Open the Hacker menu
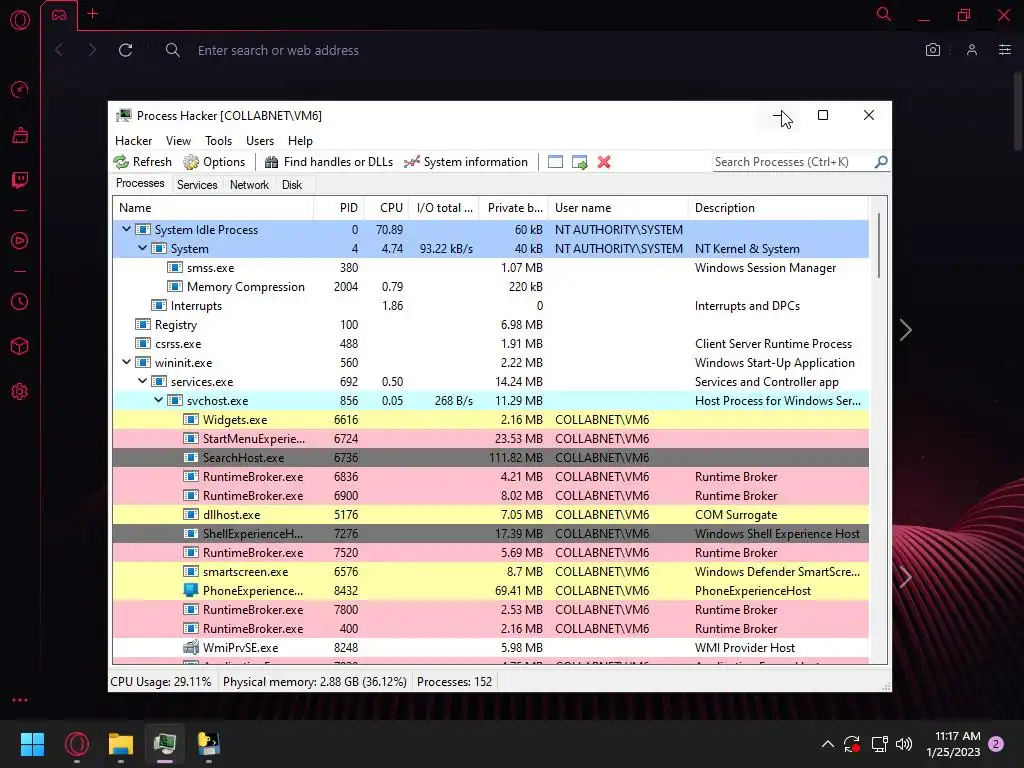 click(133, 141)
